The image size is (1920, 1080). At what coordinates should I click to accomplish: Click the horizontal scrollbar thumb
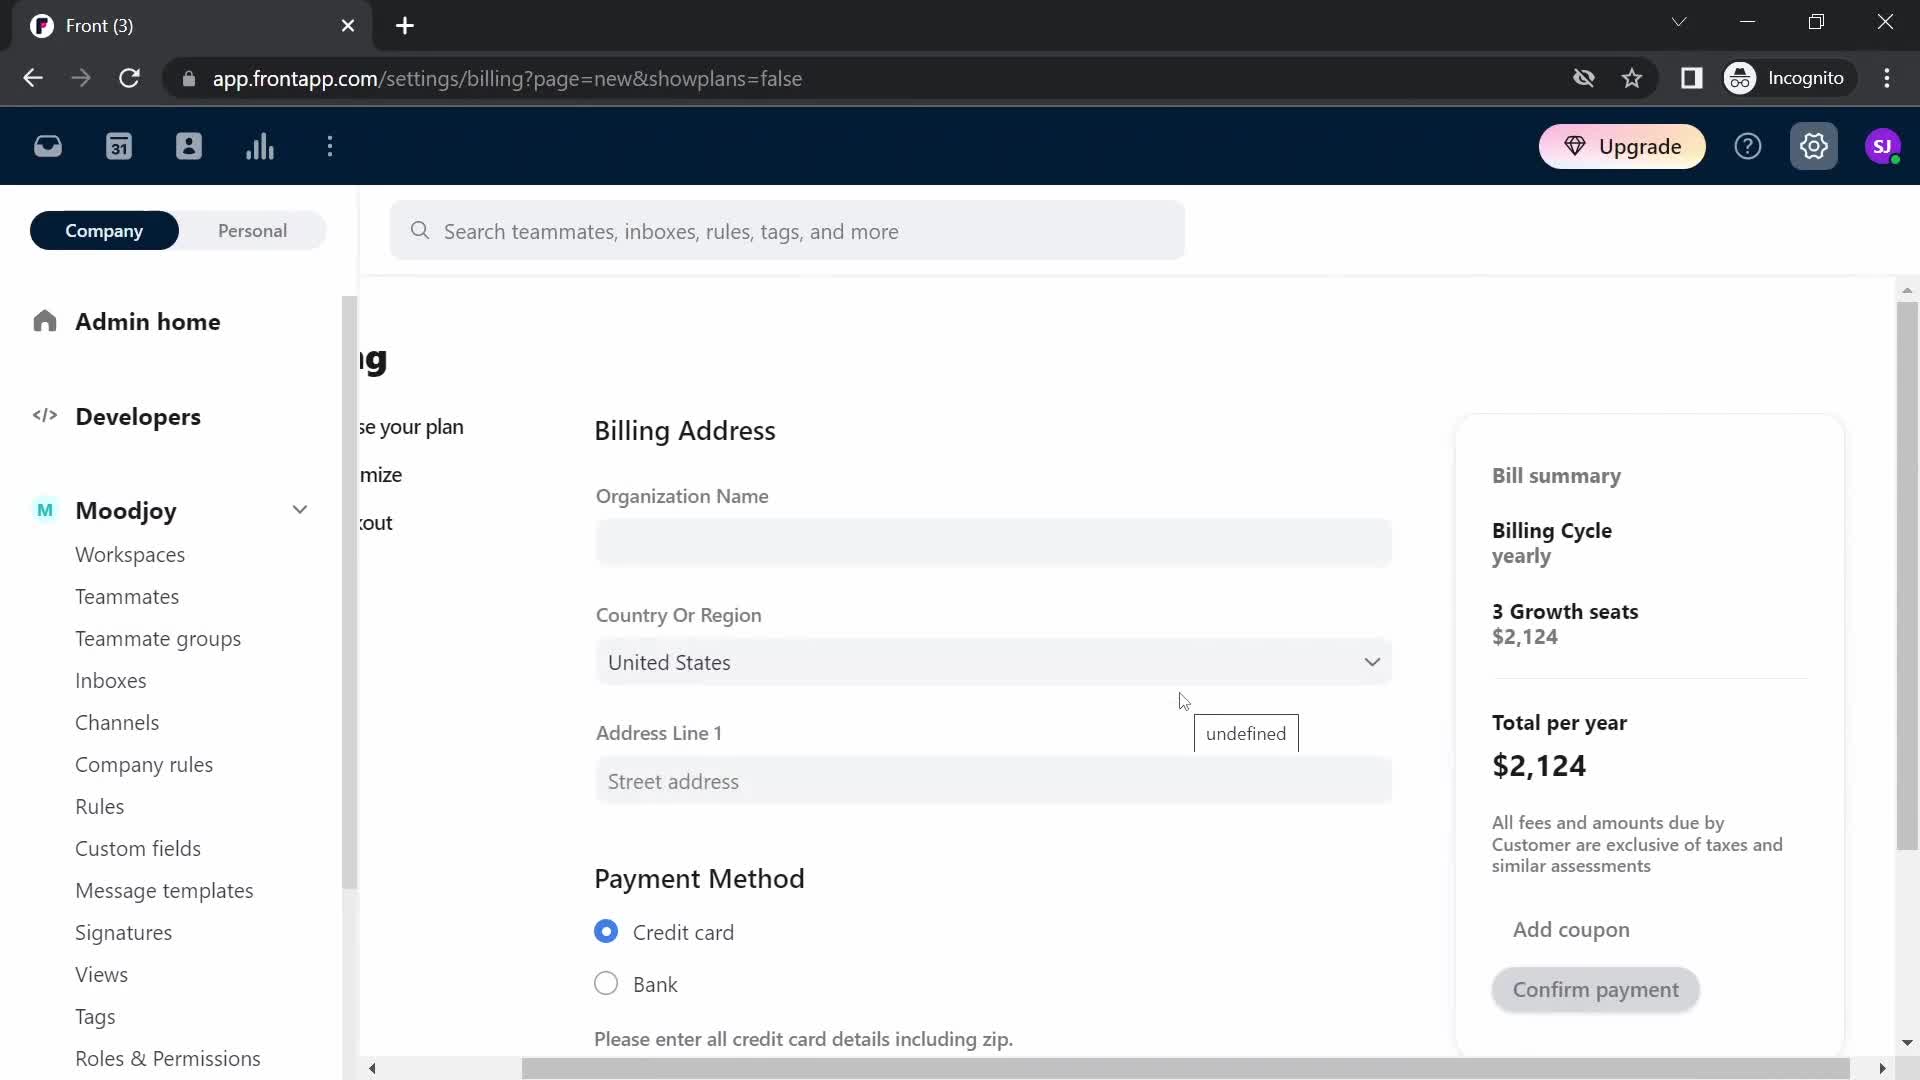1185,1069
